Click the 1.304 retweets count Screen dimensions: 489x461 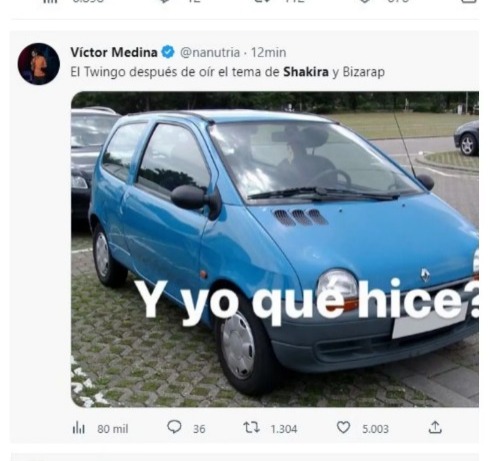tap(284, 429)
